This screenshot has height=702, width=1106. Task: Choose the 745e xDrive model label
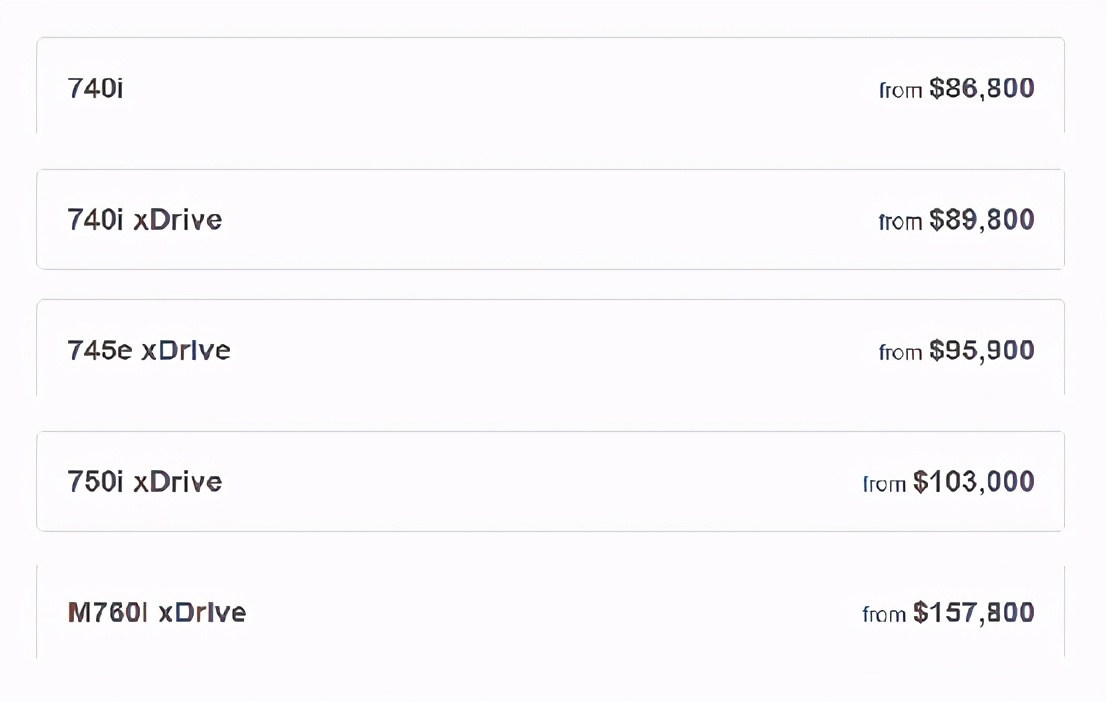coord(148,351)
